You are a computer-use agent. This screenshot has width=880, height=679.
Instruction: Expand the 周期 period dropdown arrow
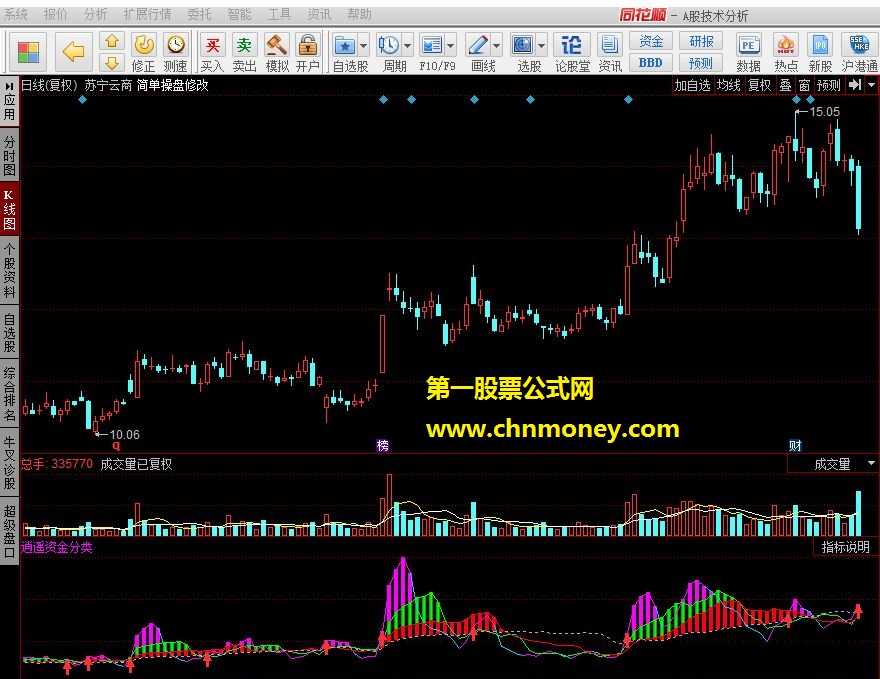click(408, 45)
